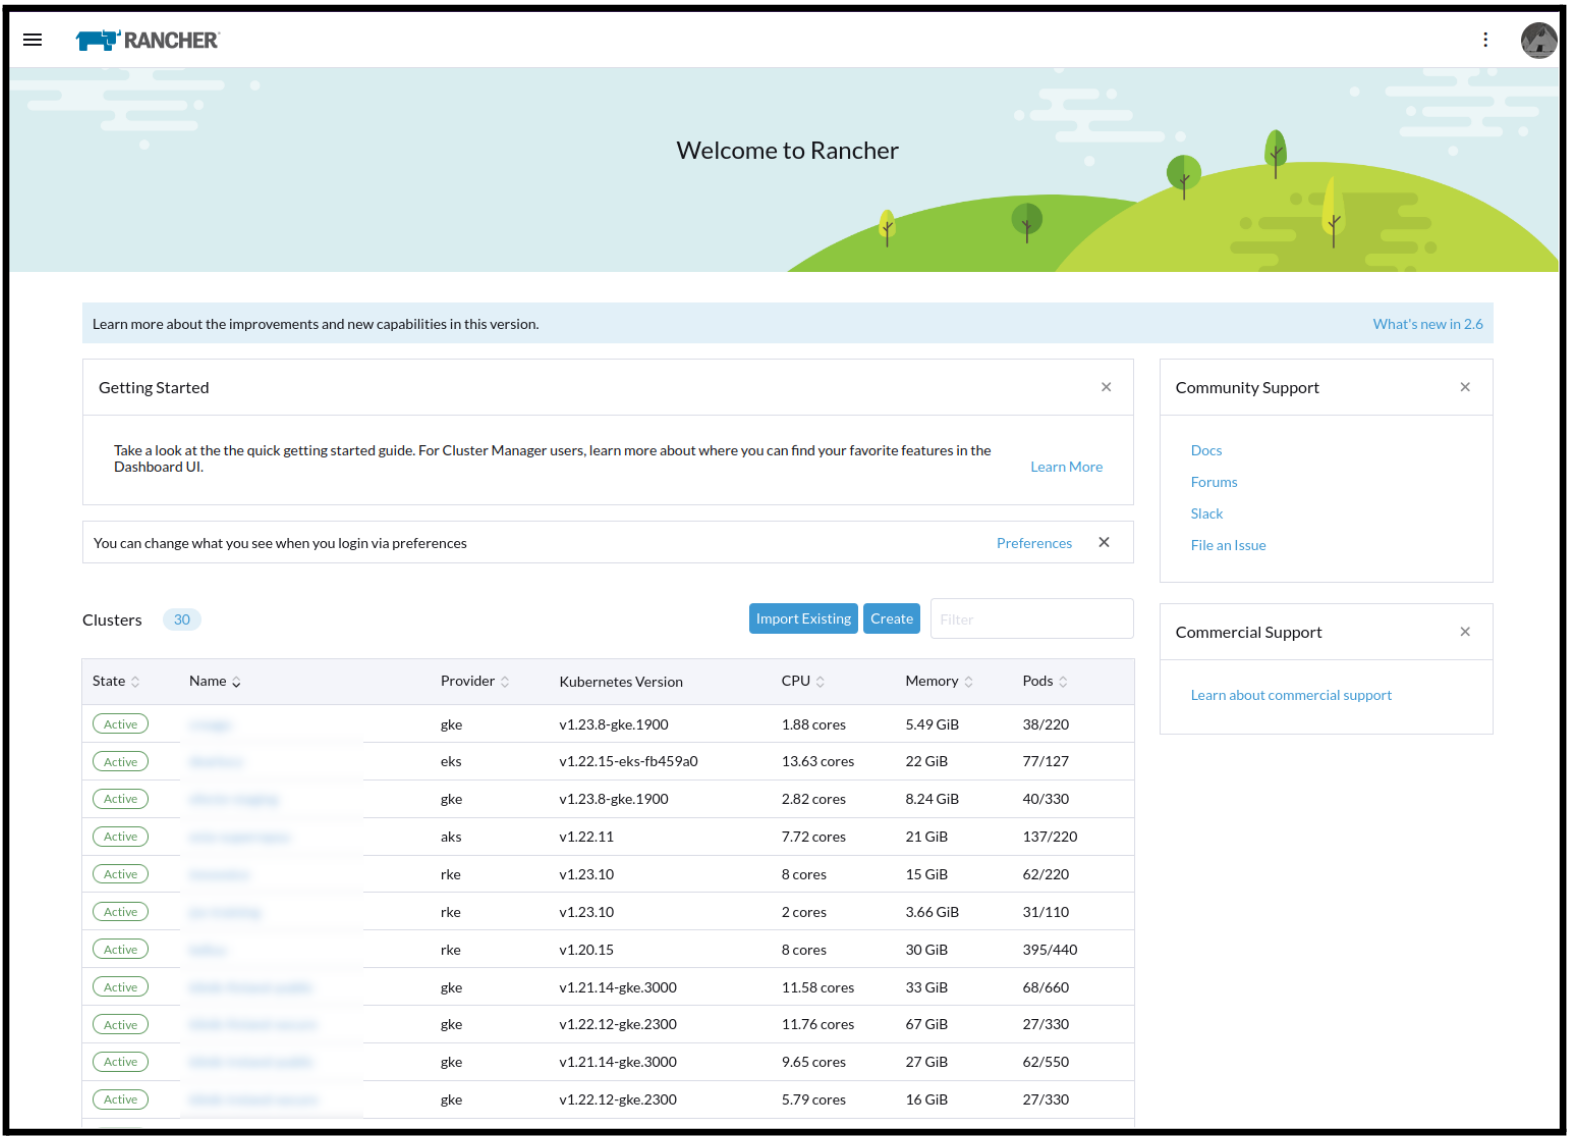Close the Commercial Support panel

(1465, 632)
